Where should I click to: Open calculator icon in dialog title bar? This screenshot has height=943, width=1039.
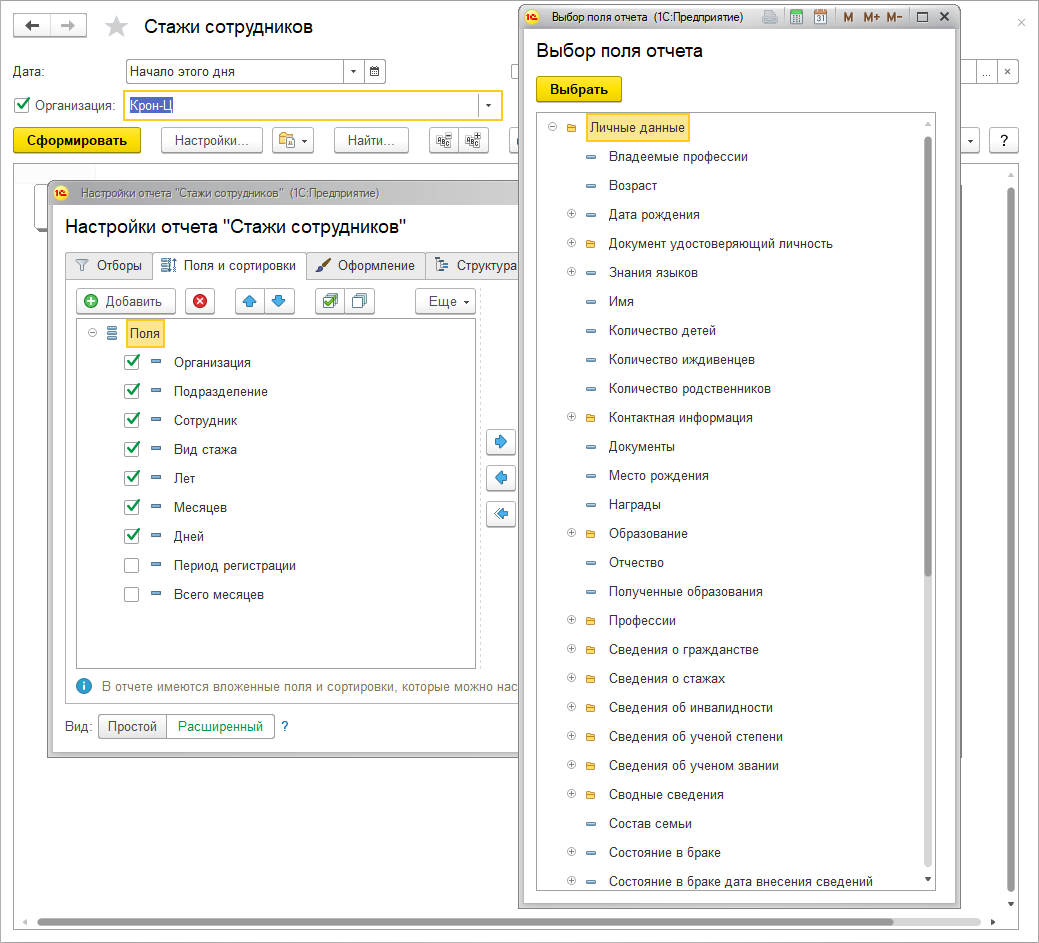pyautogui.click(x=796, y=17)
